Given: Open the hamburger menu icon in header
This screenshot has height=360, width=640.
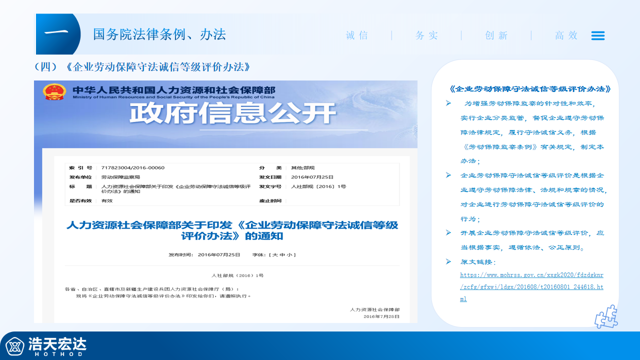Looking at the screenshot, I should tap(598, 36).
